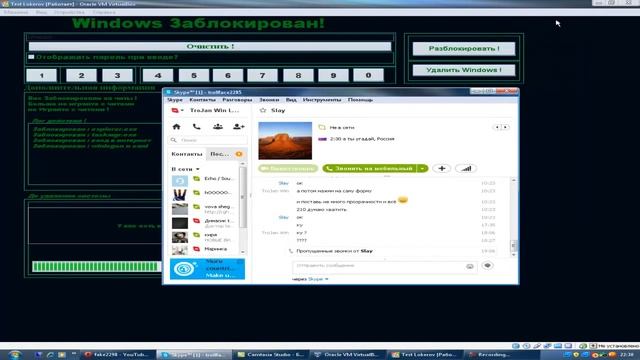Click keypad digit 3 on the locker
640x360 pixels.
118,76
